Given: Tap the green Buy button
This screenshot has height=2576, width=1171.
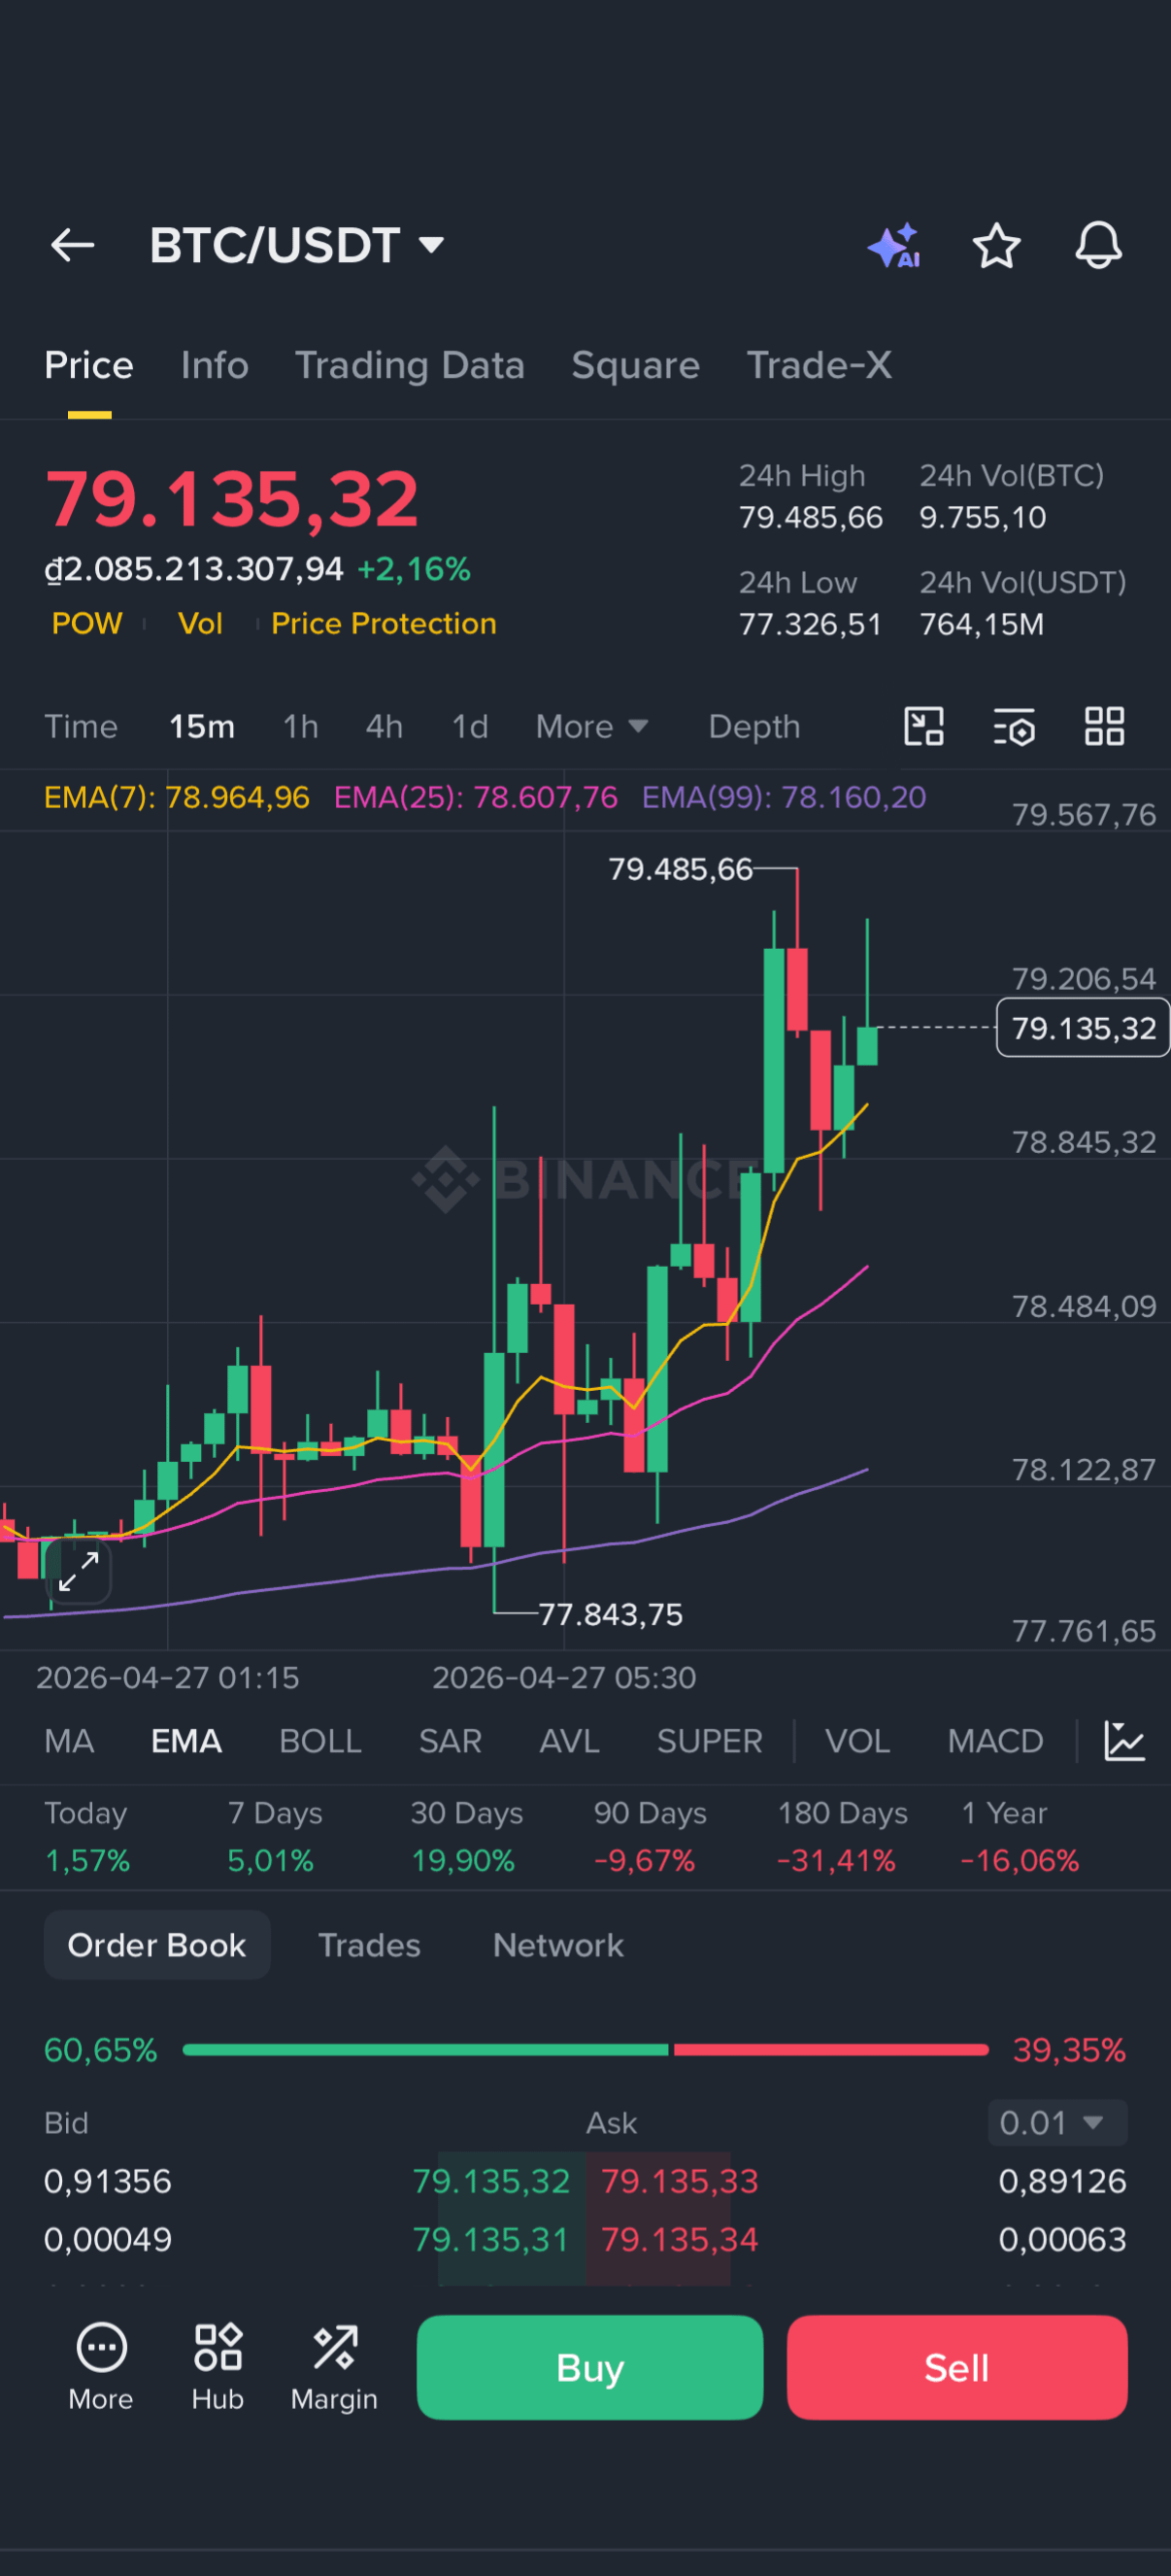Looking at the screenshot, I should coord(590,2368).
